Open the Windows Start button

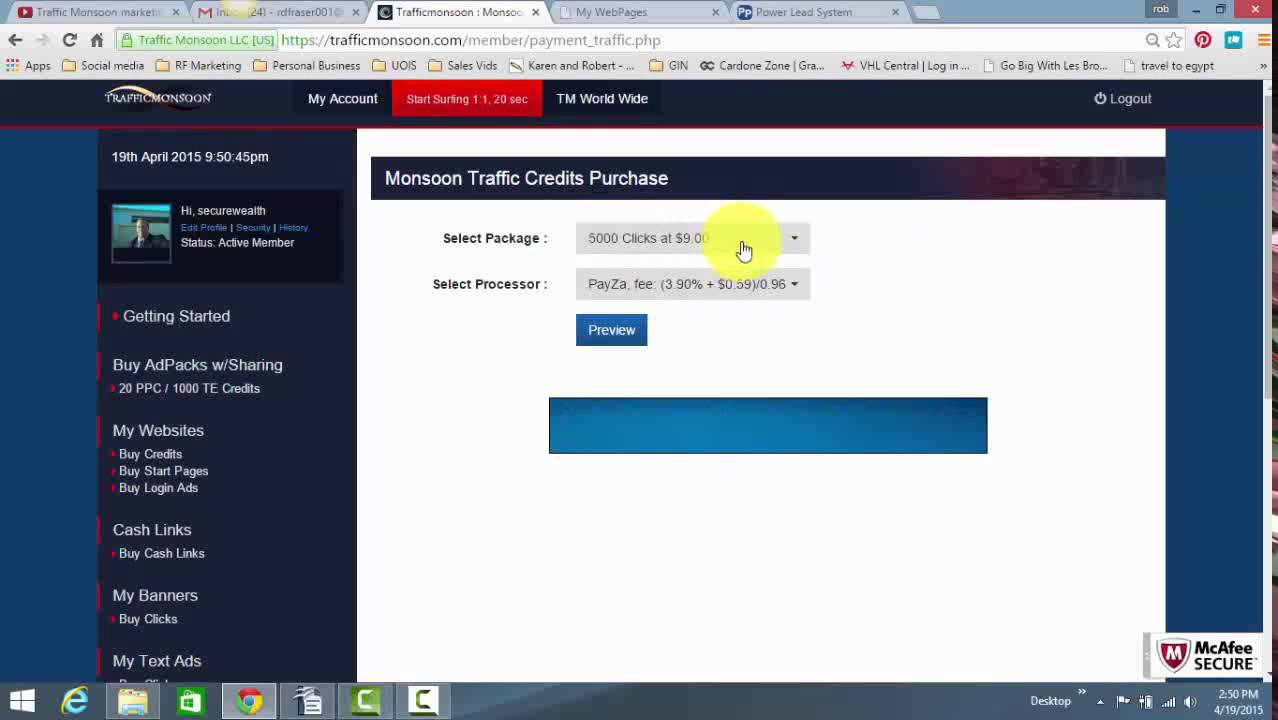coord(22,701)
